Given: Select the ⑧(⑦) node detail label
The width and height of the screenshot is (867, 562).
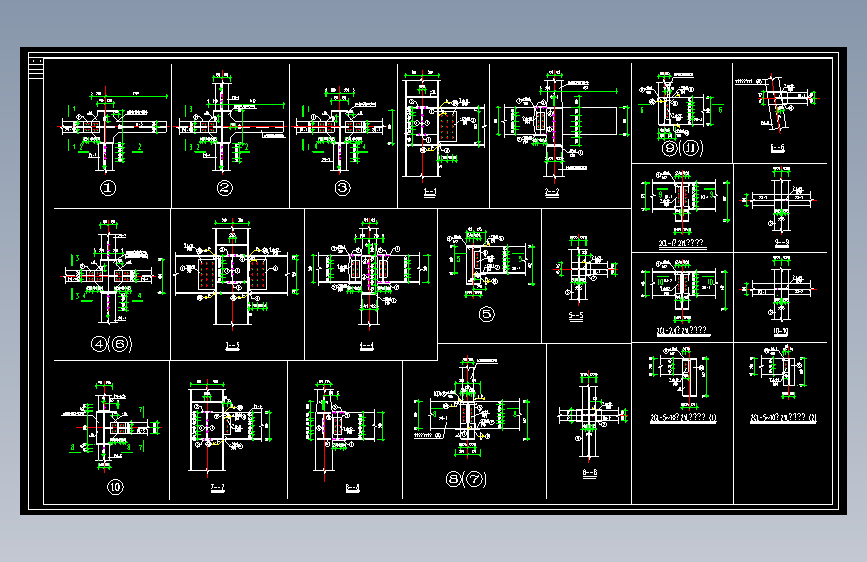Looking at the screenshot, I should [x=466, y=478].
